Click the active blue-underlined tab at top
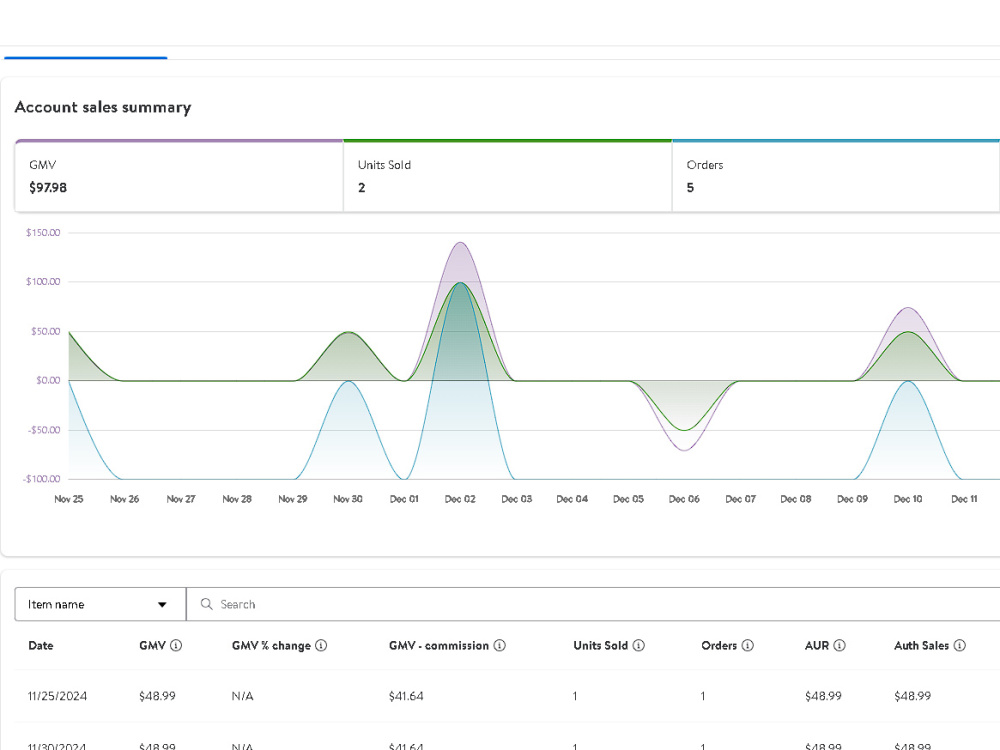This screenshot has height=750, width=1000. (x=85, y=51)
